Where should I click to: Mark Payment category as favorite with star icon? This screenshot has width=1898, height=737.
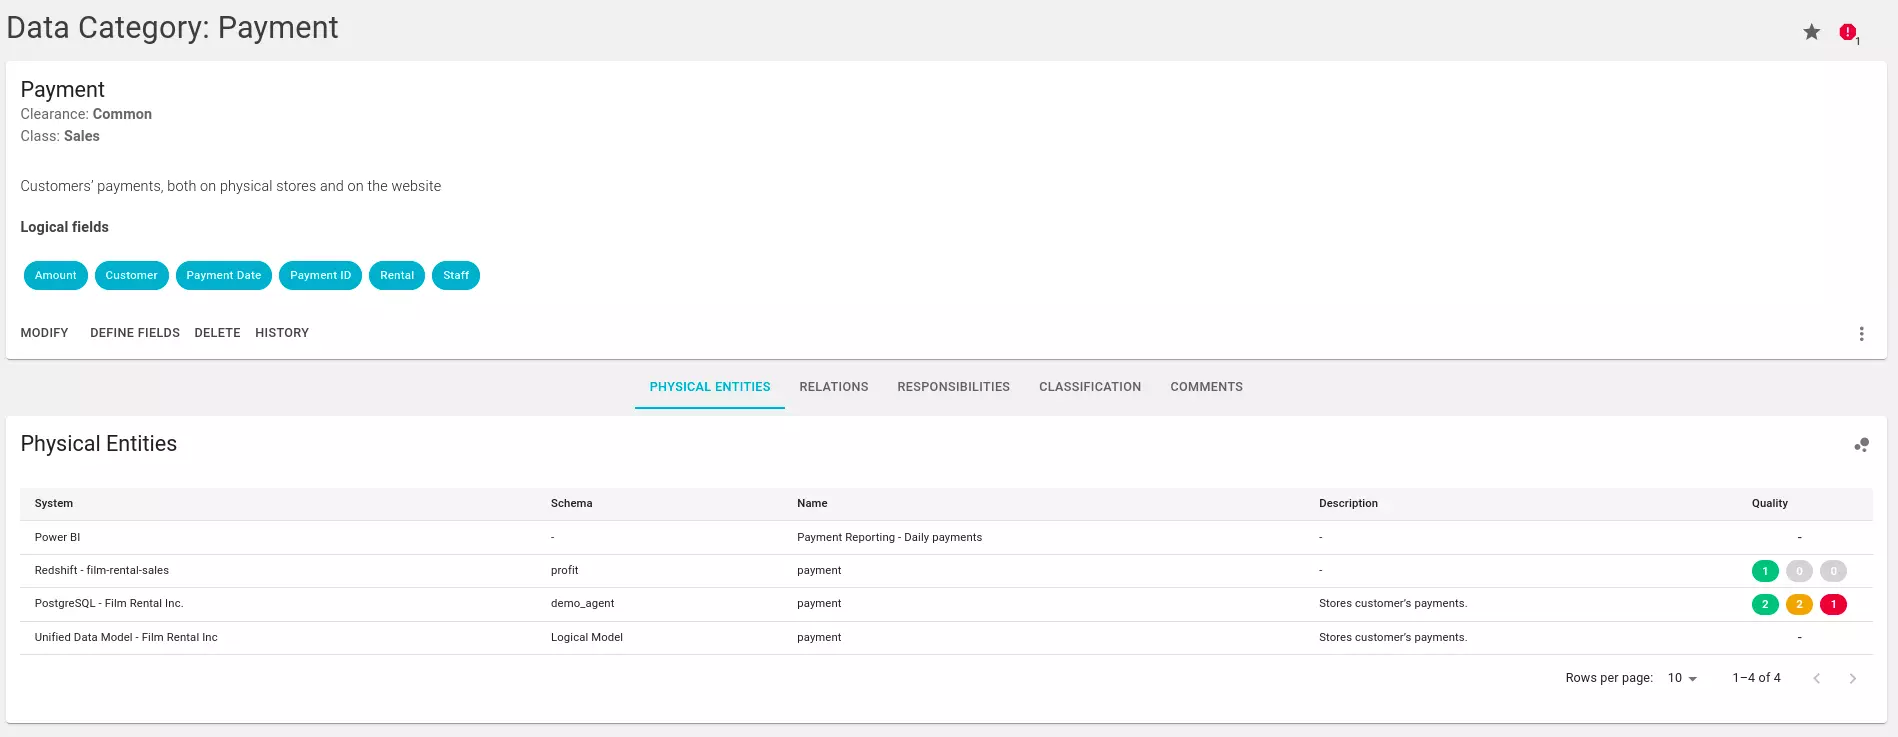pos(1811,32)
